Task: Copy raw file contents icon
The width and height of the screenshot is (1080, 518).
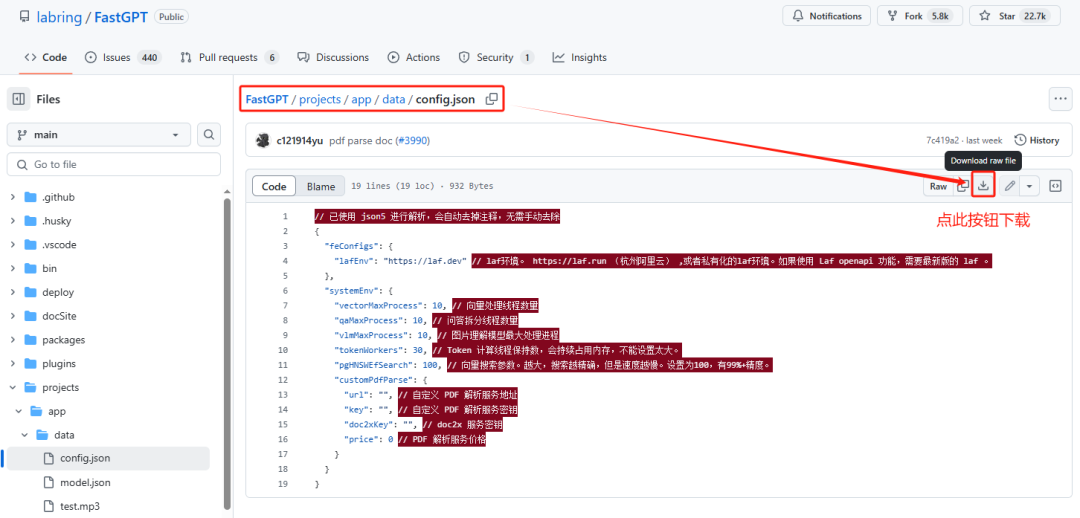Action: click(963, 186)
